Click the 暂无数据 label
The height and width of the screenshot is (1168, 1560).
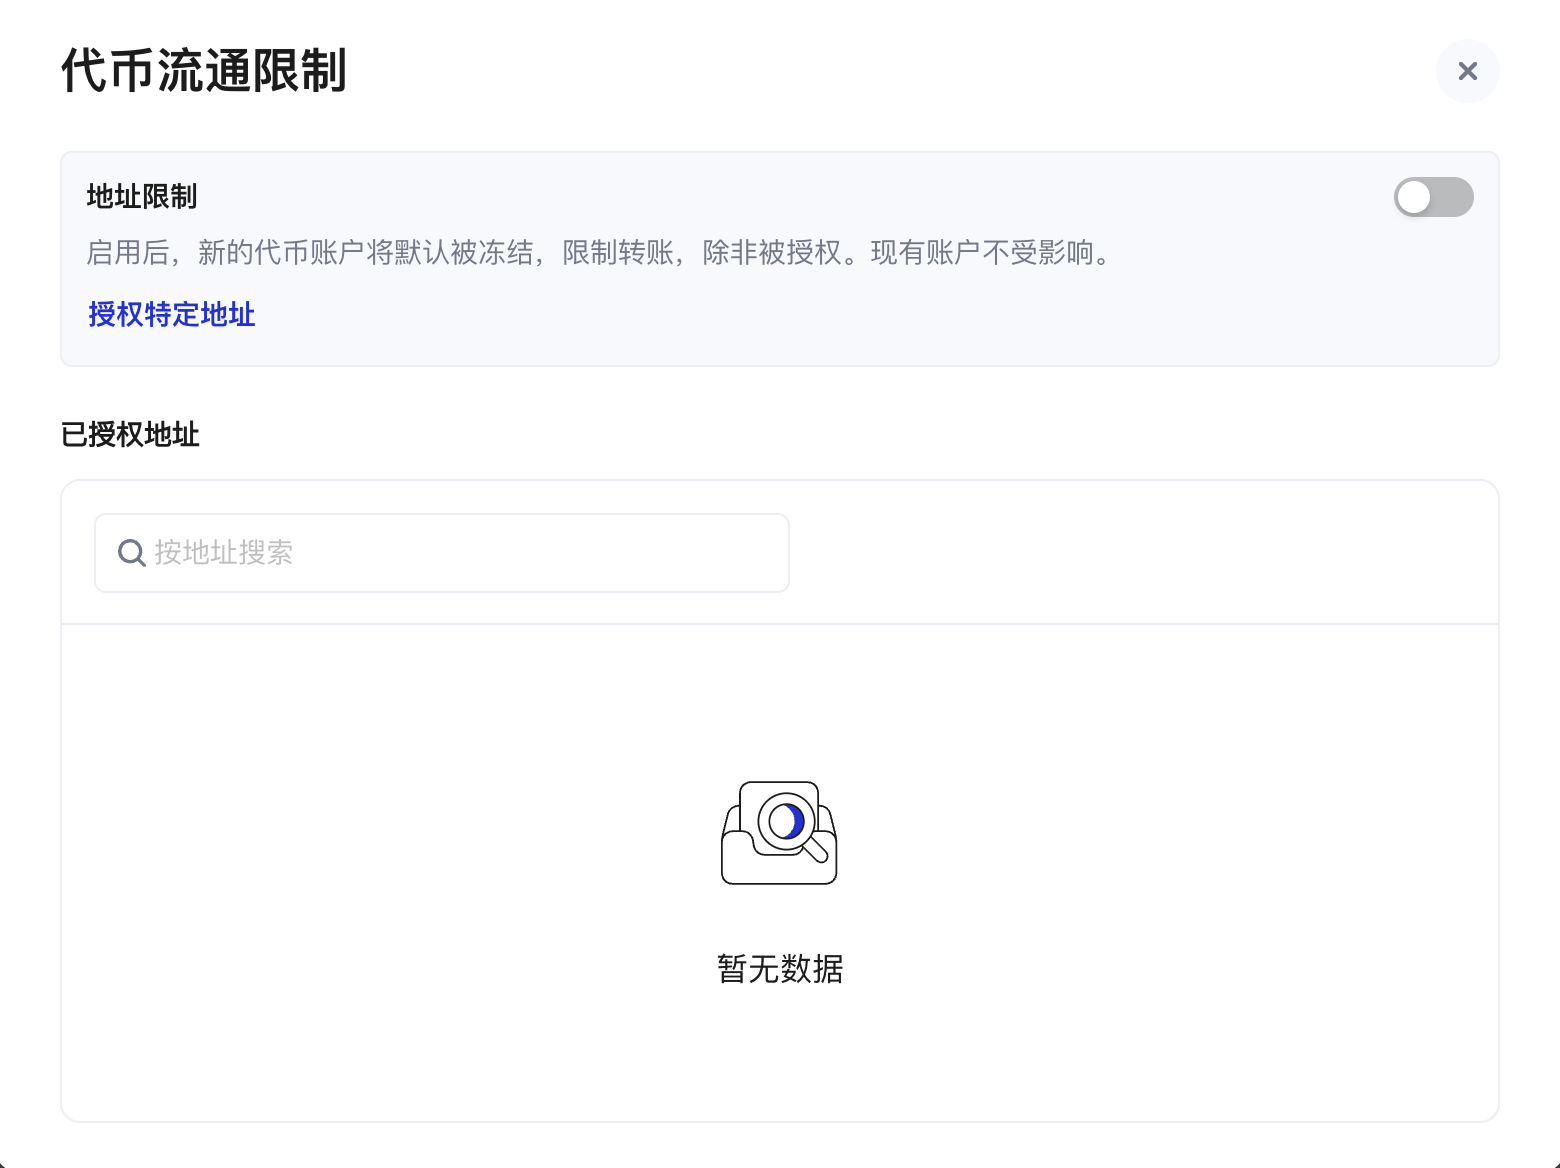(x=780, y=968)
